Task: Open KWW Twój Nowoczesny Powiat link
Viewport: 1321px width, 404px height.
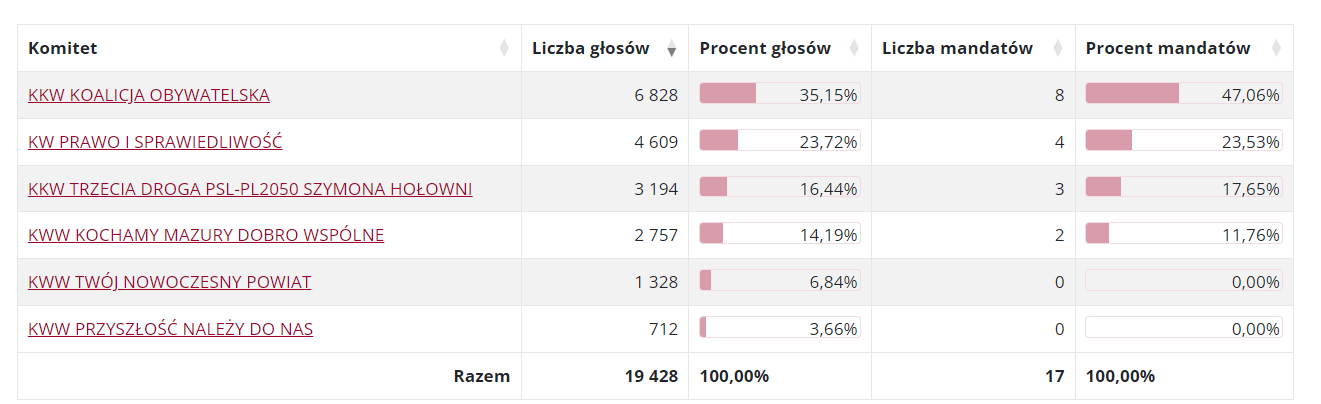Action: tap(169, 282)
